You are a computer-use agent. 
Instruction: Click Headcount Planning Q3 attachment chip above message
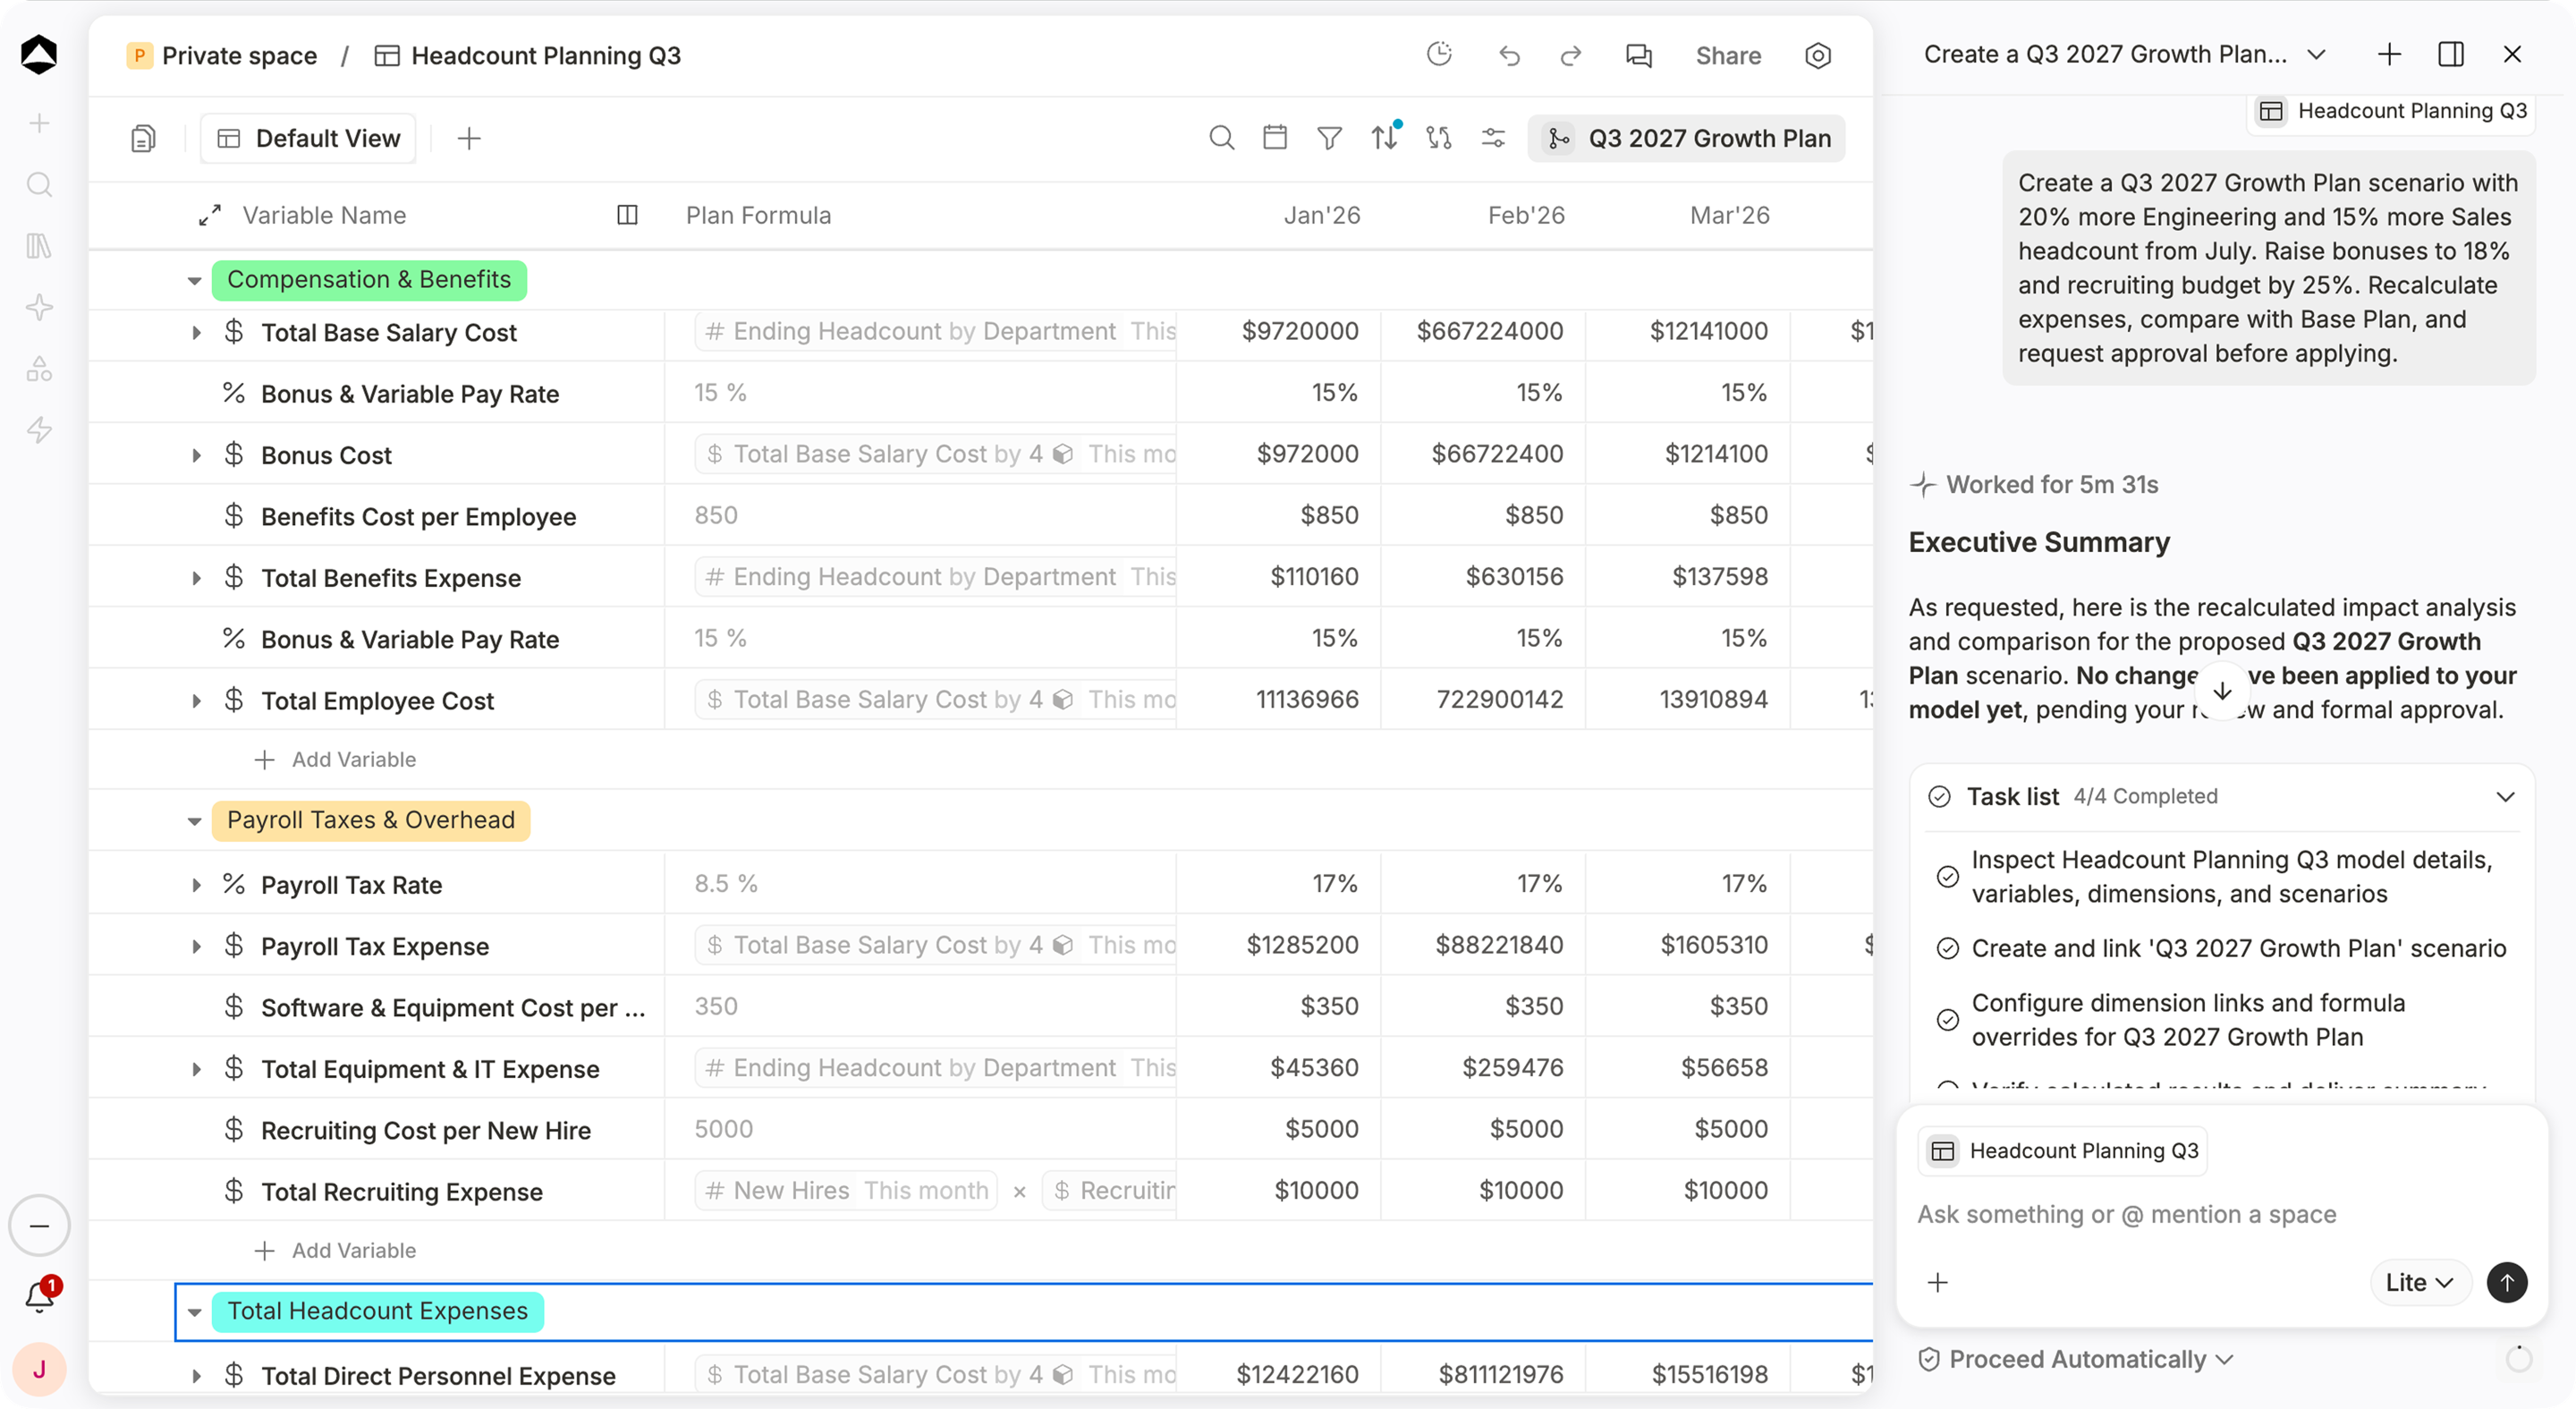(x=2393, y=111)
